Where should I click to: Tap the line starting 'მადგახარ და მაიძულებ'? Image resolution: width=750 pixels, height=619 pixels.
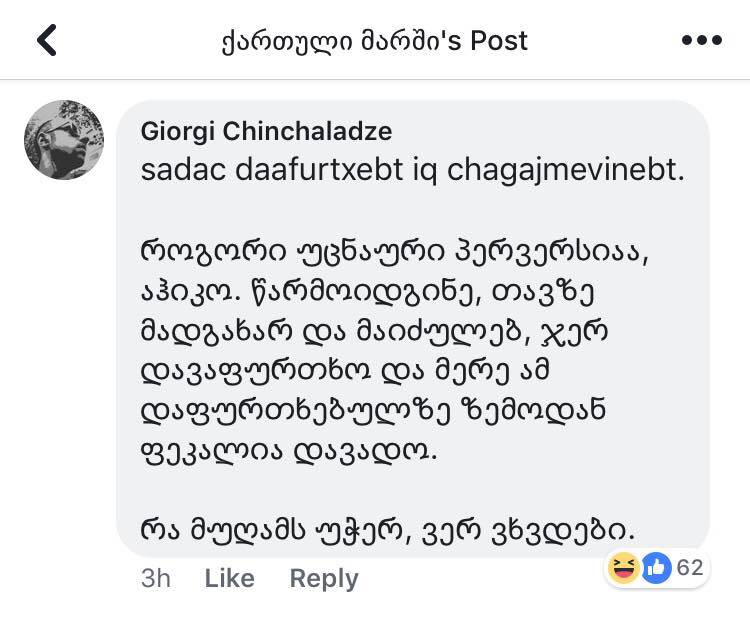pos(375,331)
